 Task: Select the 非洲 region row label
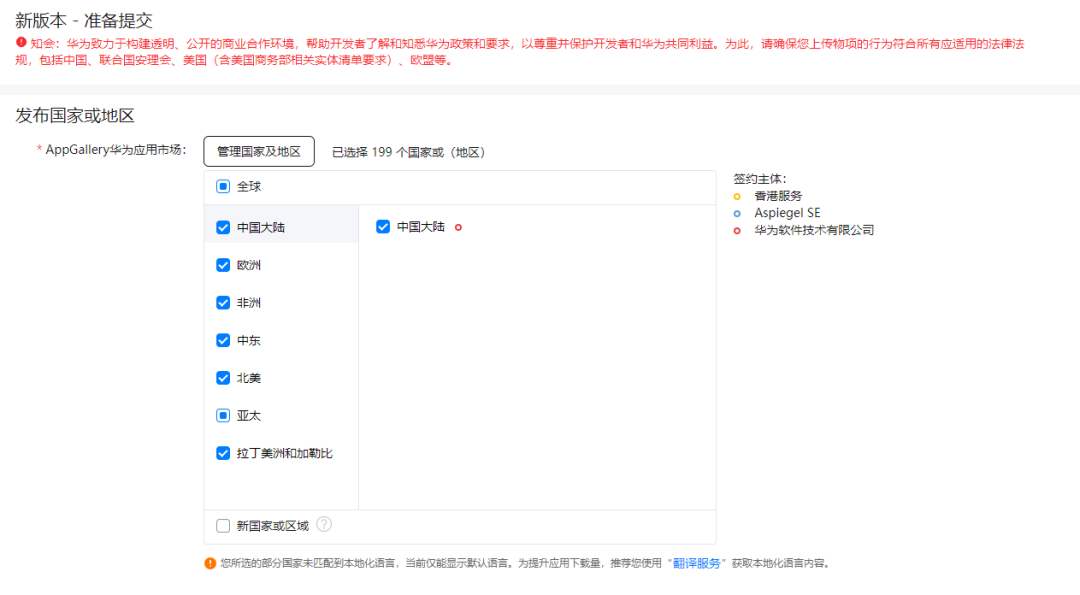tap(249, 303)
